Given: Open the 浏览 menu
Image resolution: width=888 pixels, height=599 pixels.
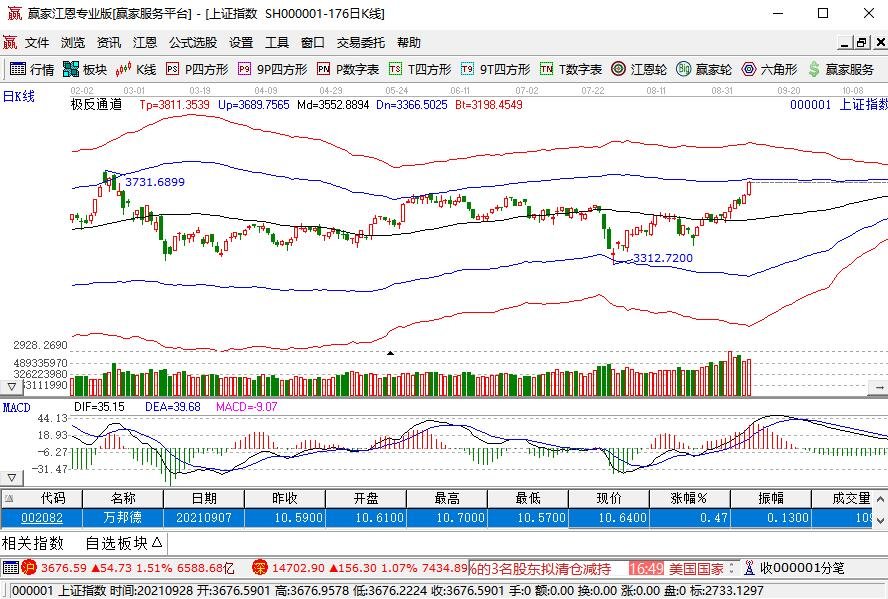Looking at the screenshot, I should click(x=73, y=42).
